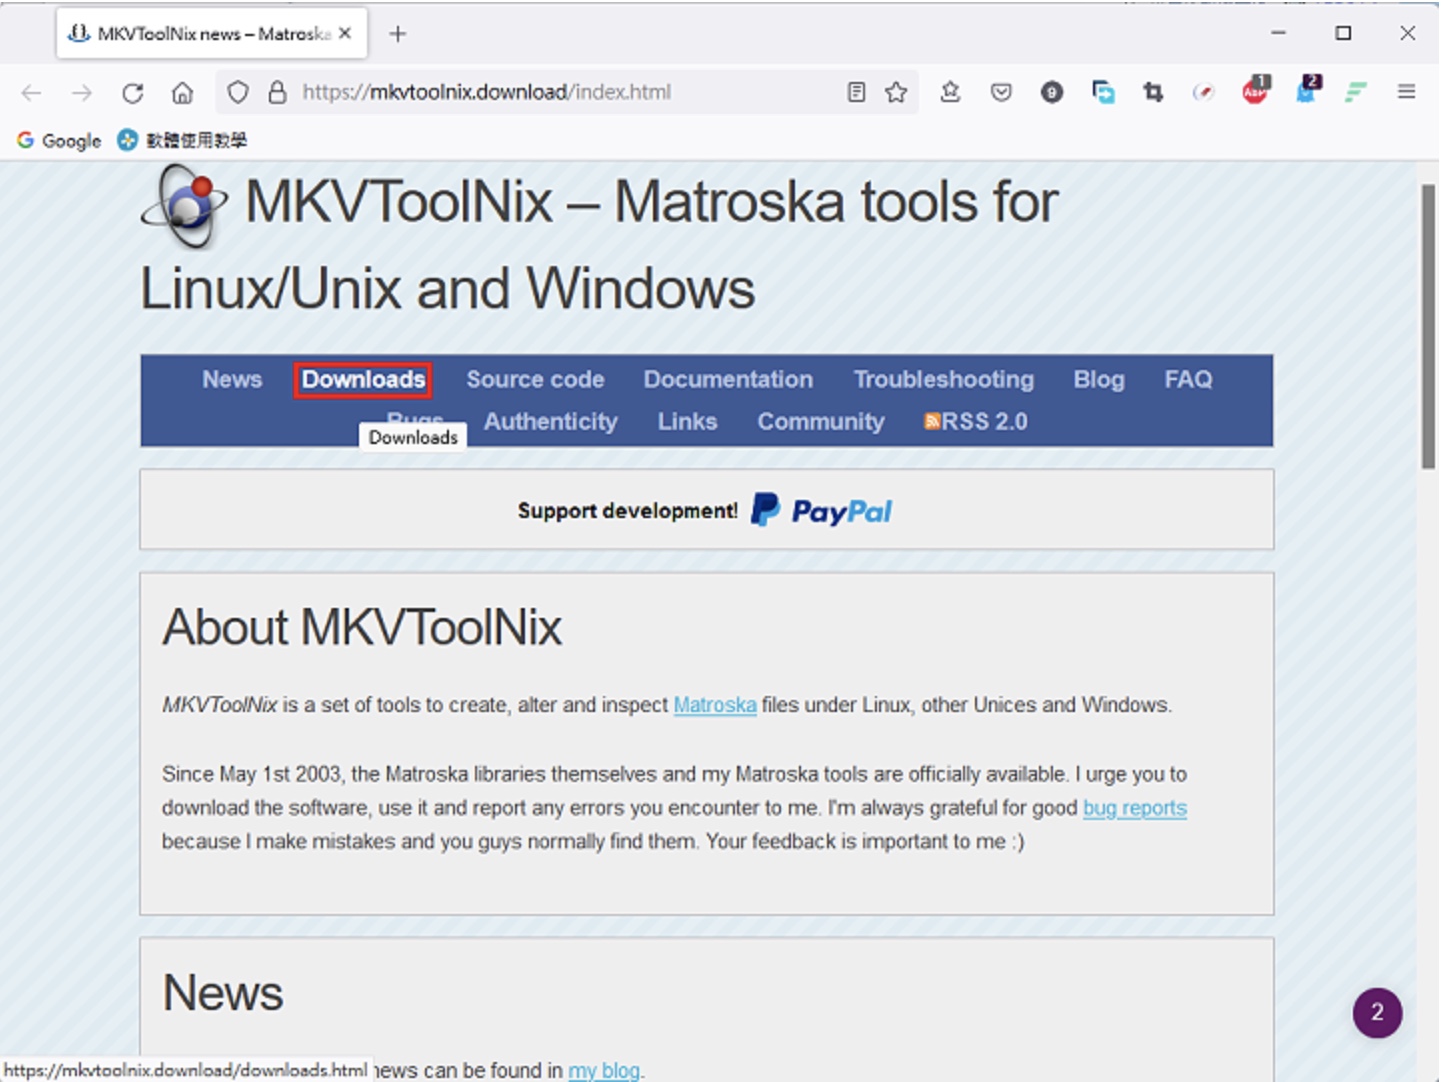The width and height of the screenshot is (1448, 1082).
Task: Open the Troubleshooting navigation item
Action: coord(944,379)
